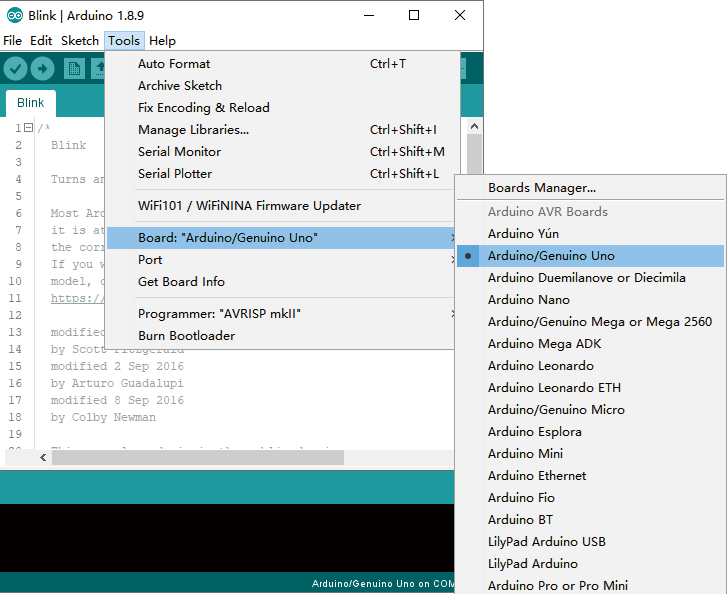This screenshot has height=594, width=727.
Task: Choose Archive Sketch menu entry
Action: (283, 86)
